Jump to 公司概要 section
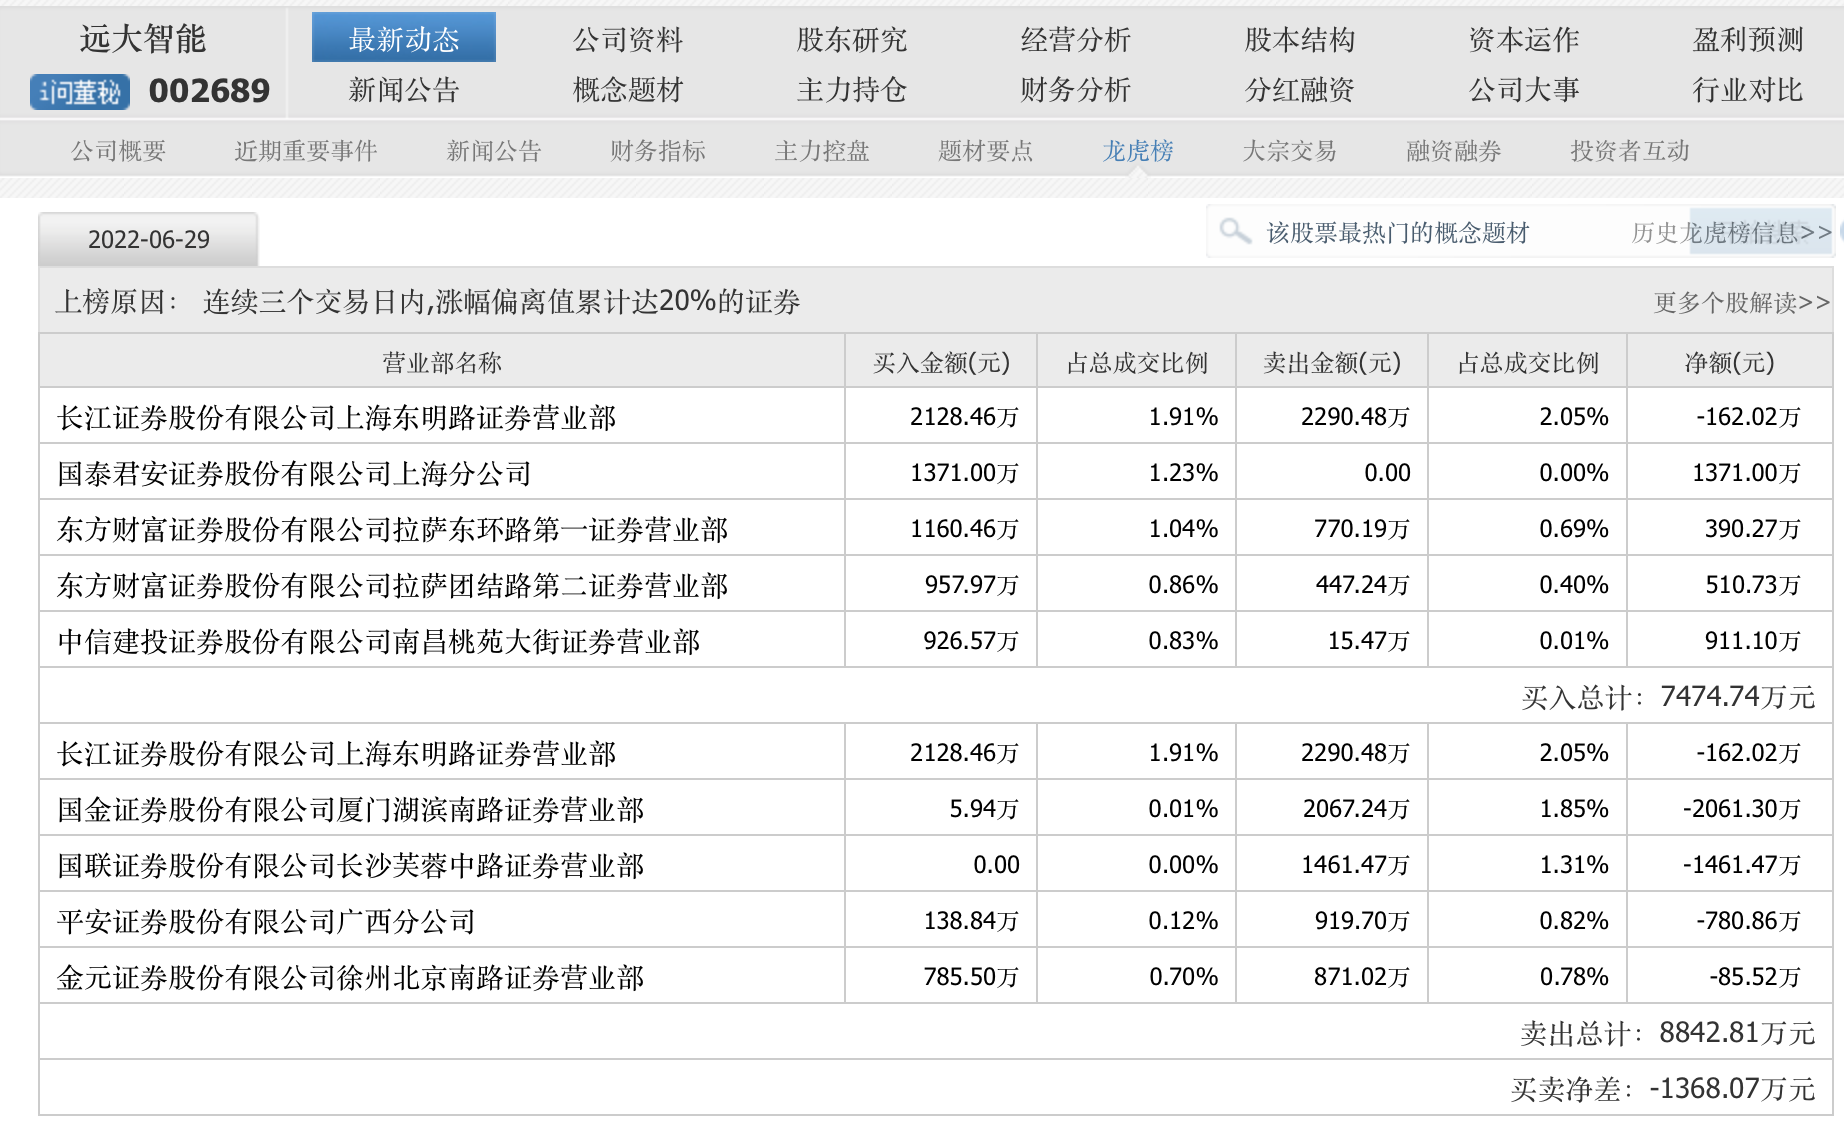 point(118,151)
